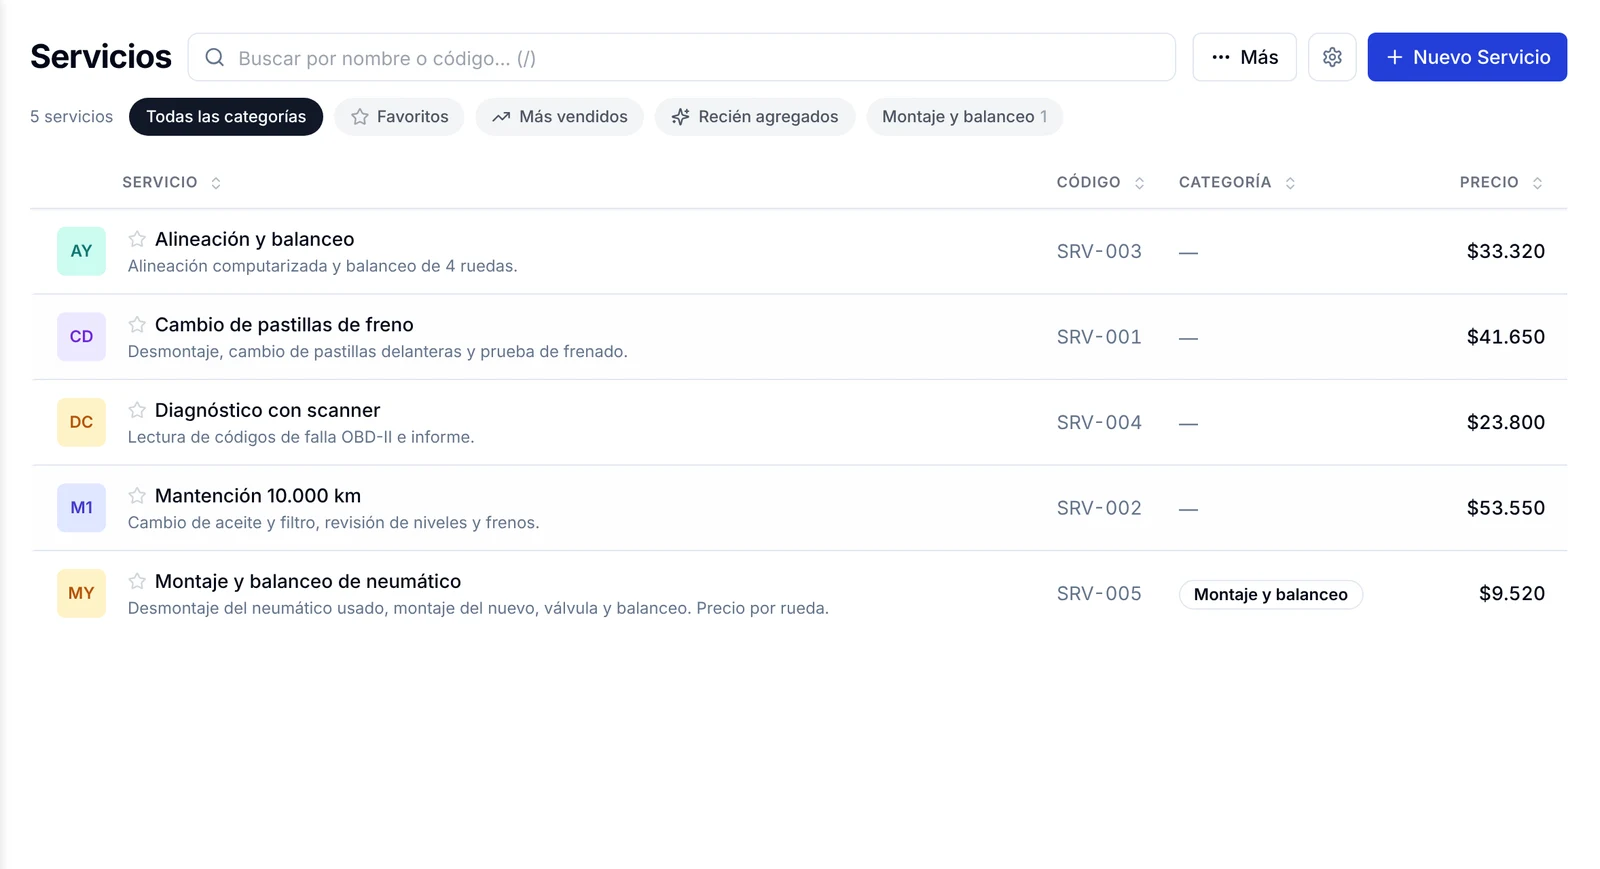Image resolution: width=1600 pixels, height=869 pixels.
Task: Toggle favorite star for Diagnóstico con scanner
Action: click(x=137, y=410)
